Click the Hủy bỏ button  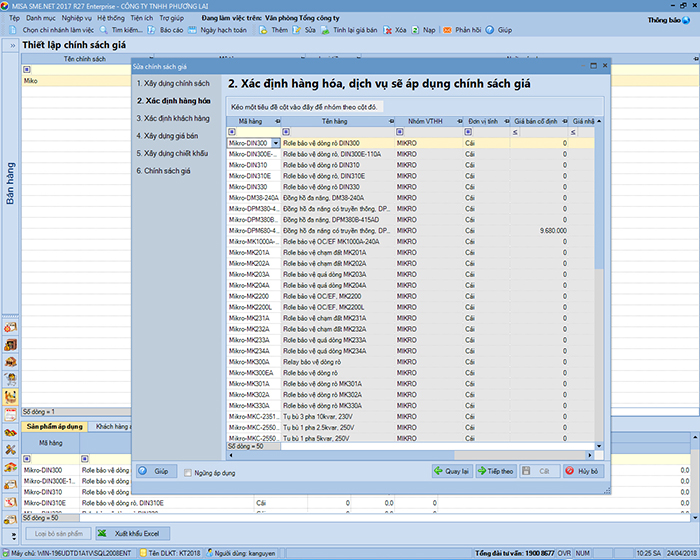[x=583, y=471]
